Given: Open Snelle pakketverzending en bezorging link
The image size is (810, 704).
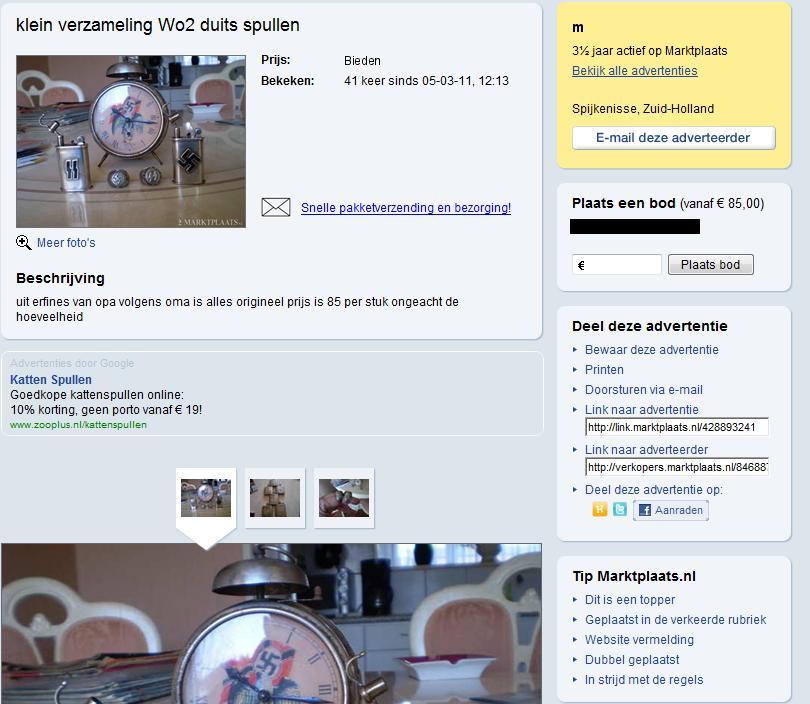Looking at the screenshot, I should (406, 208).
